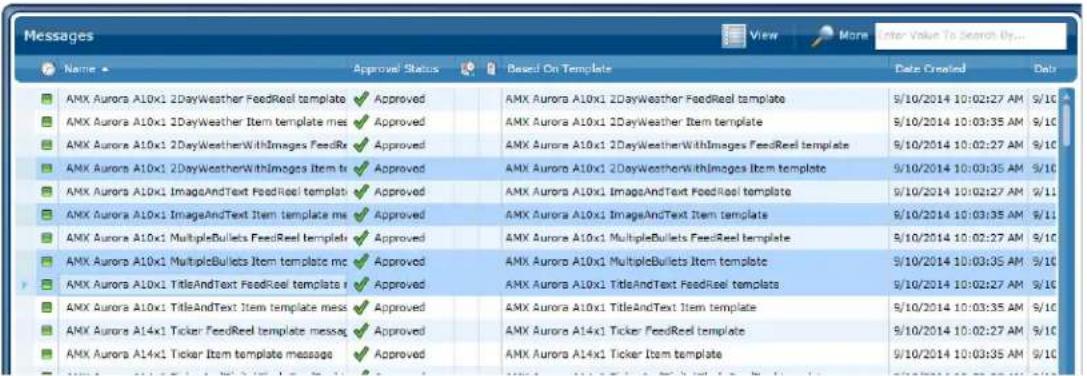
Task: Select 'AMX Aurora A14x1 Ticker FeedReel' message name
Action: click(x=205, y=331)
